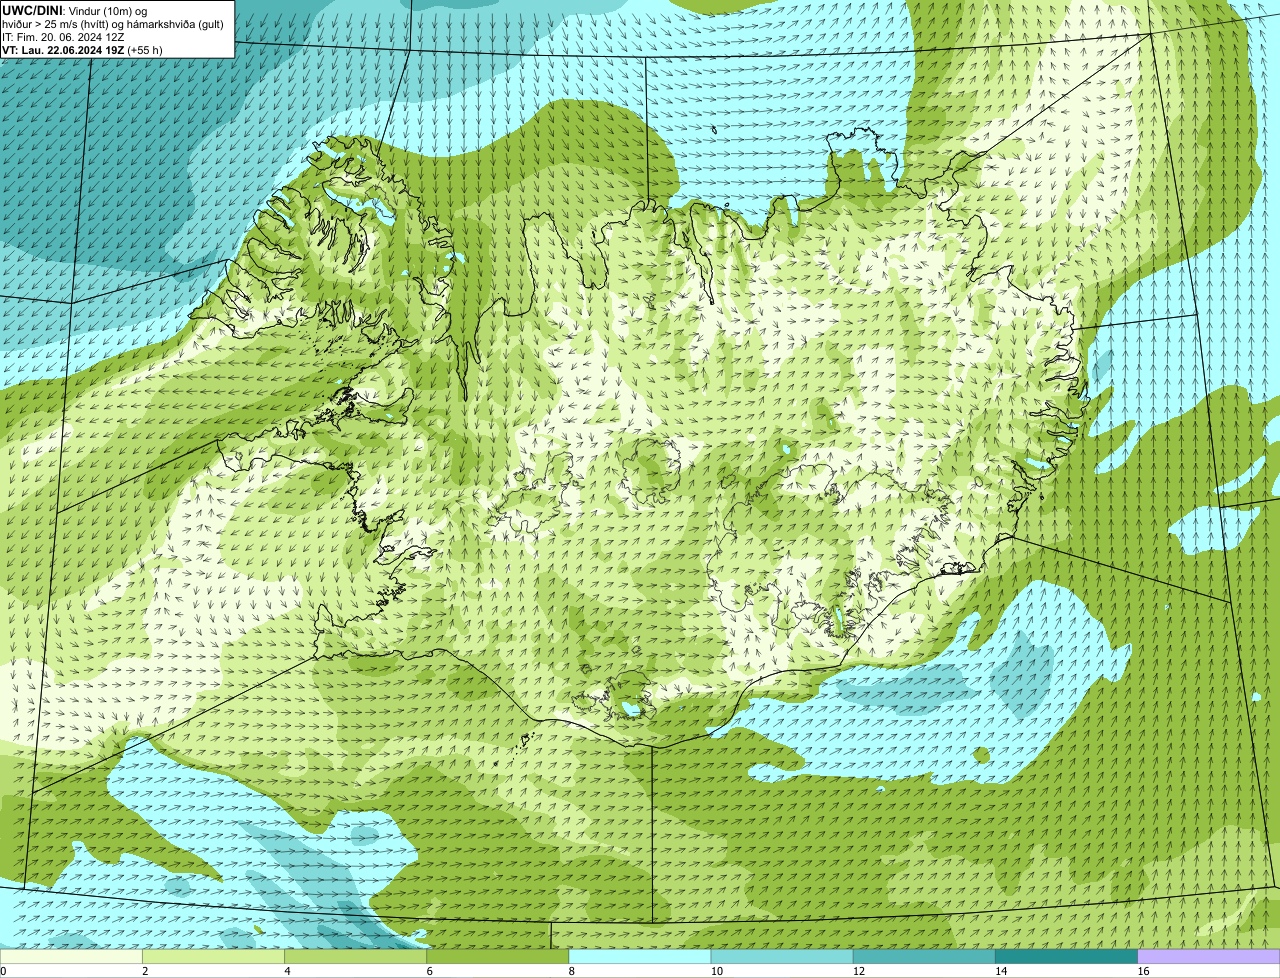
Task: Click the light yellow-green 2–4 legend swatch
Action: pos(214,957)
